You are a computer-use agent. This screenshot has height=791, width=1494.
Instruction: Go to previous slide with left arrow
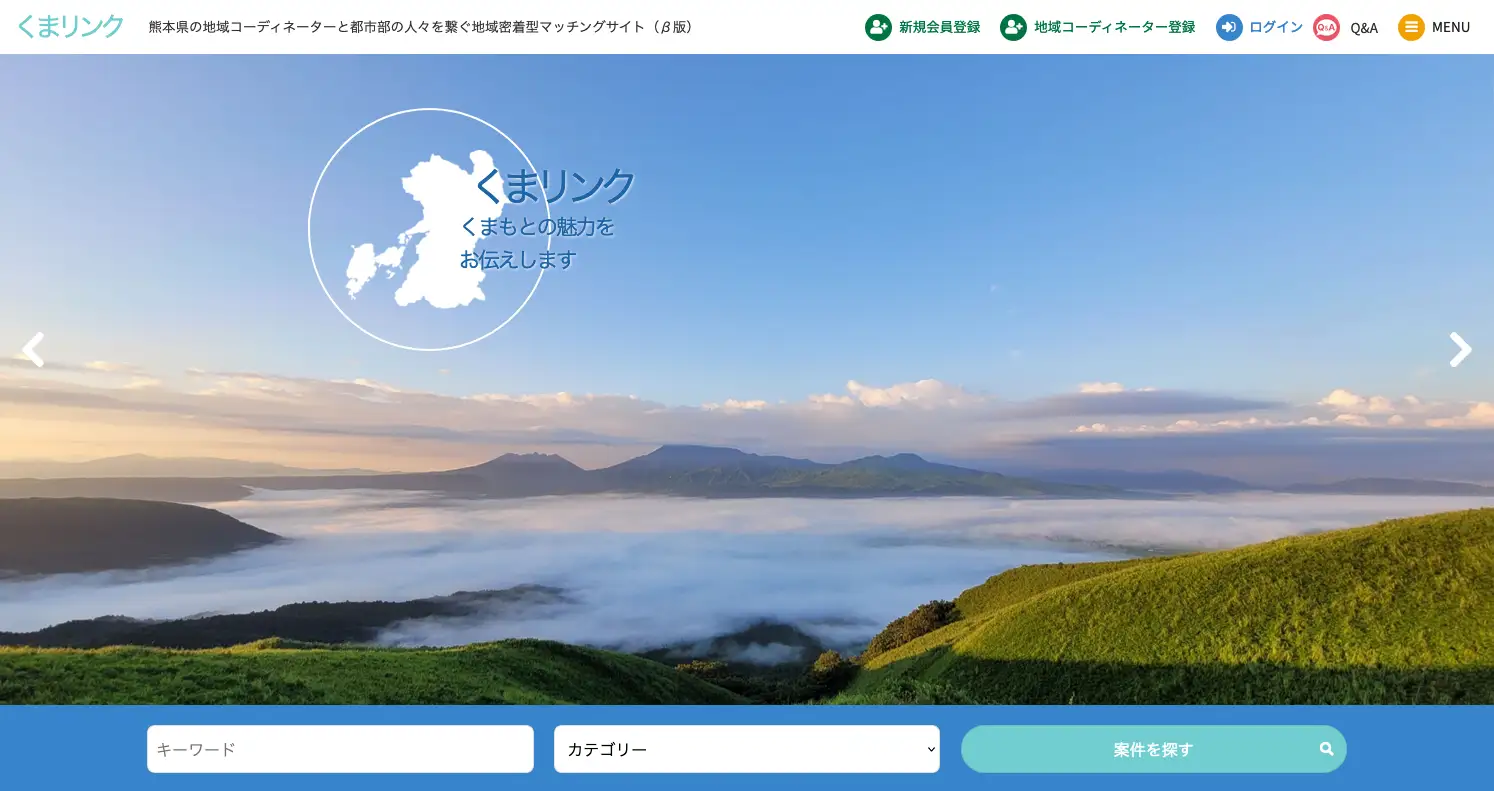(x=33, y=350)
